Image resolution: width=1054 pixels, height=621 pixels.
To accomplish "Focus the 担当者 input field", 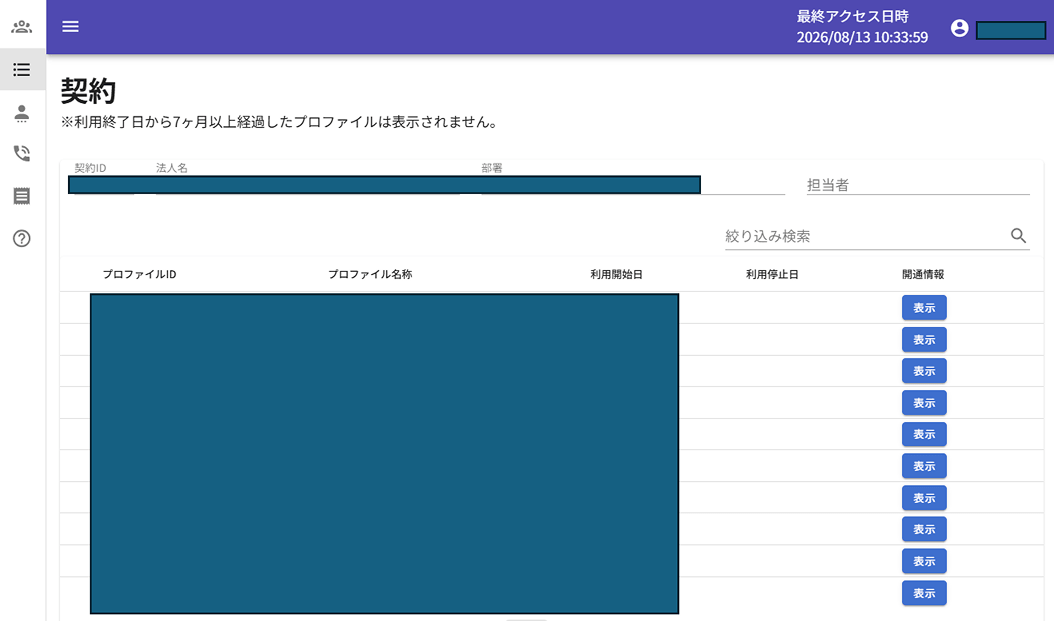I will [918, 185].
